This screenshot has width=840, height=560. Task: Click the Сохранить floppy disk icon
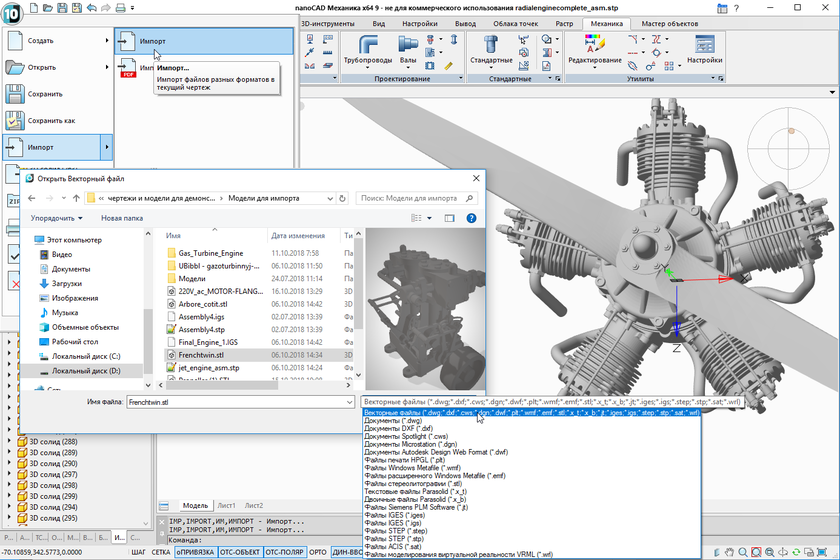tap(15, 94)
